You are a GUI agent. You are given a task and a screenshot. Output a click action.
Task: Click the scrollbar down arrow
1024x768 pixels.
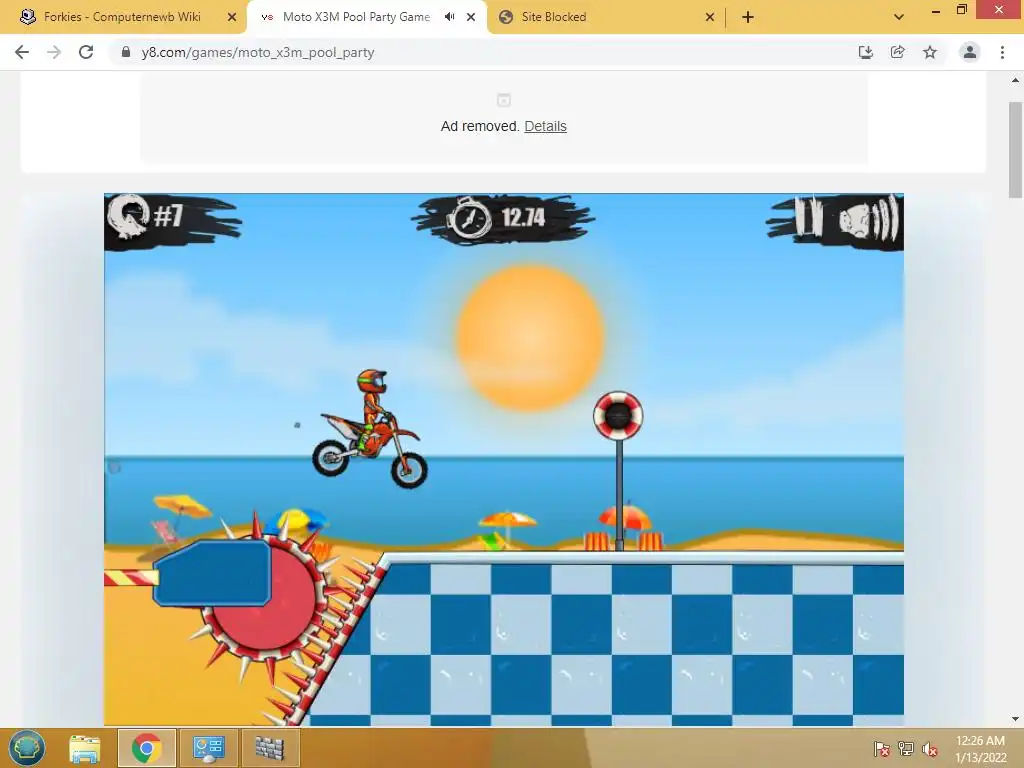(x=1015, y=719)
